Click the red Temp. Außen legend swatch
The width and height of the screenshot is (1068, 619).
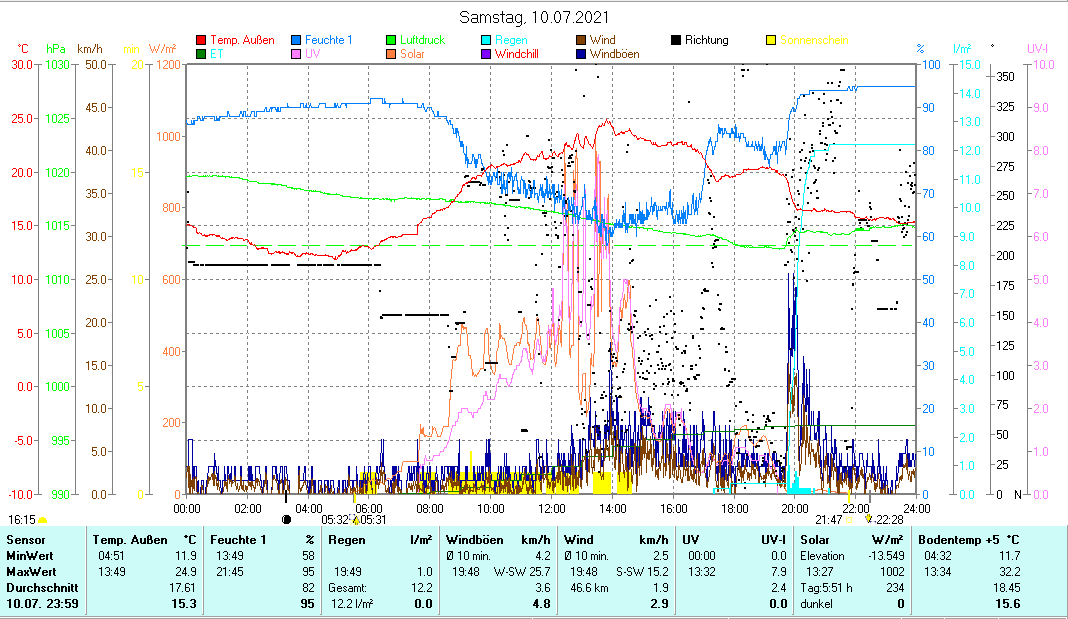(x=202, y=41)
